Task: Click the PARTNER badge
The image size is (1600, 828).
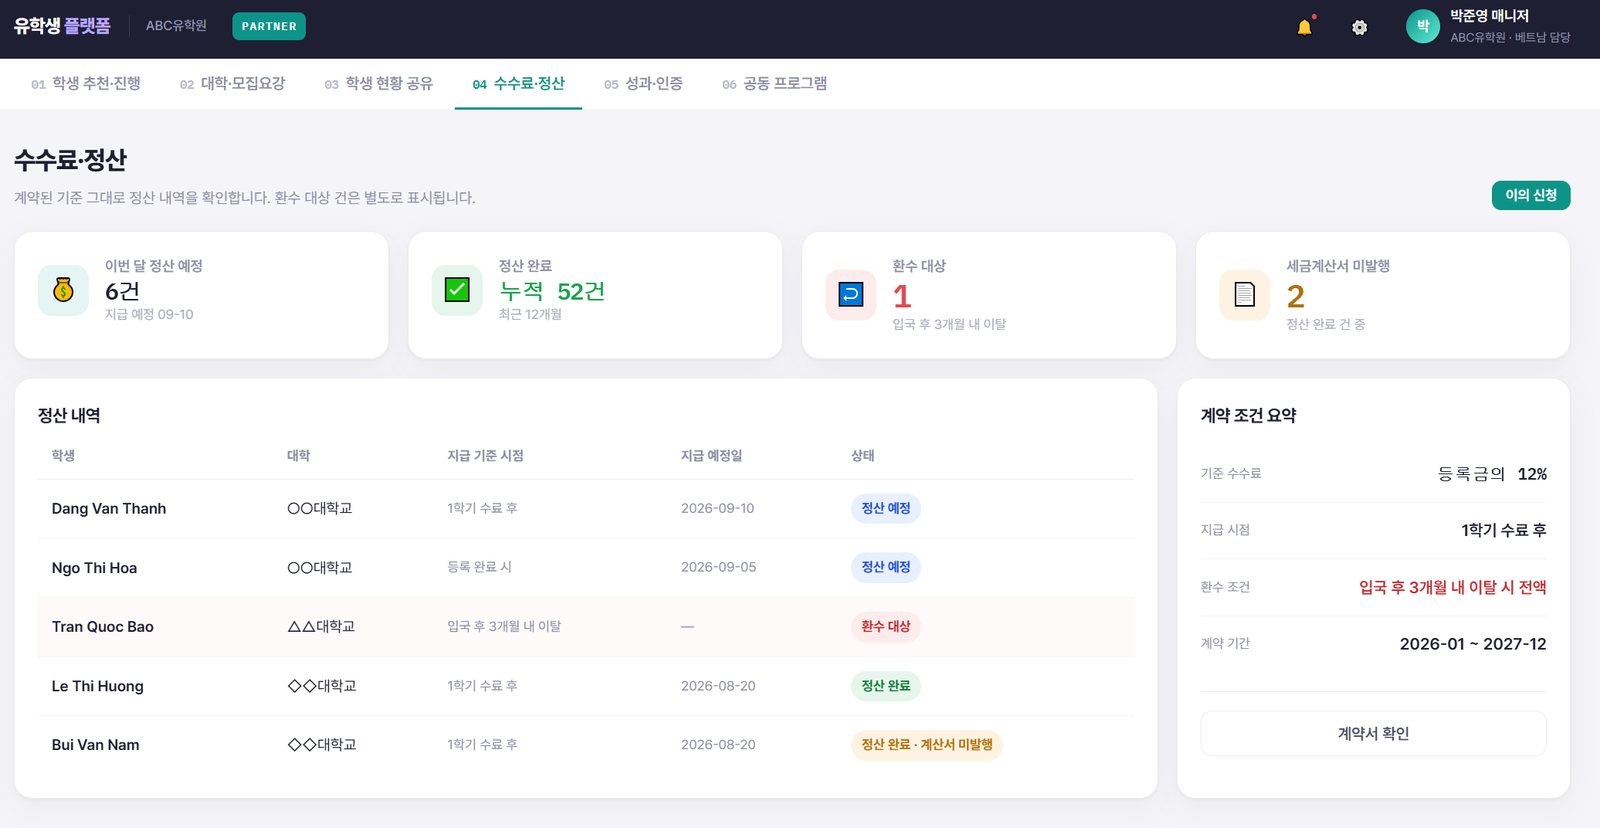Action: [x=269, y=26]
